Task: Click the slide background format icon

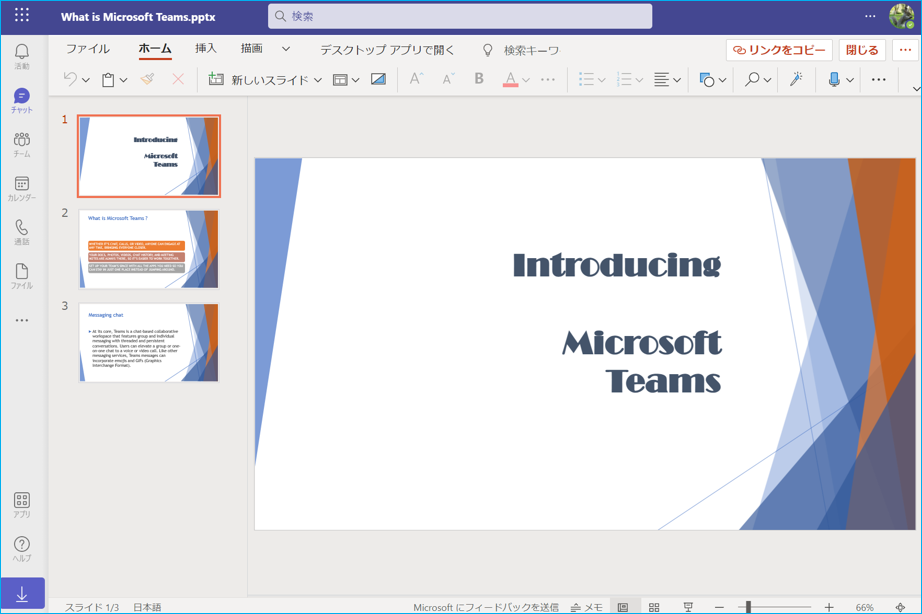Action: point(378,80)
